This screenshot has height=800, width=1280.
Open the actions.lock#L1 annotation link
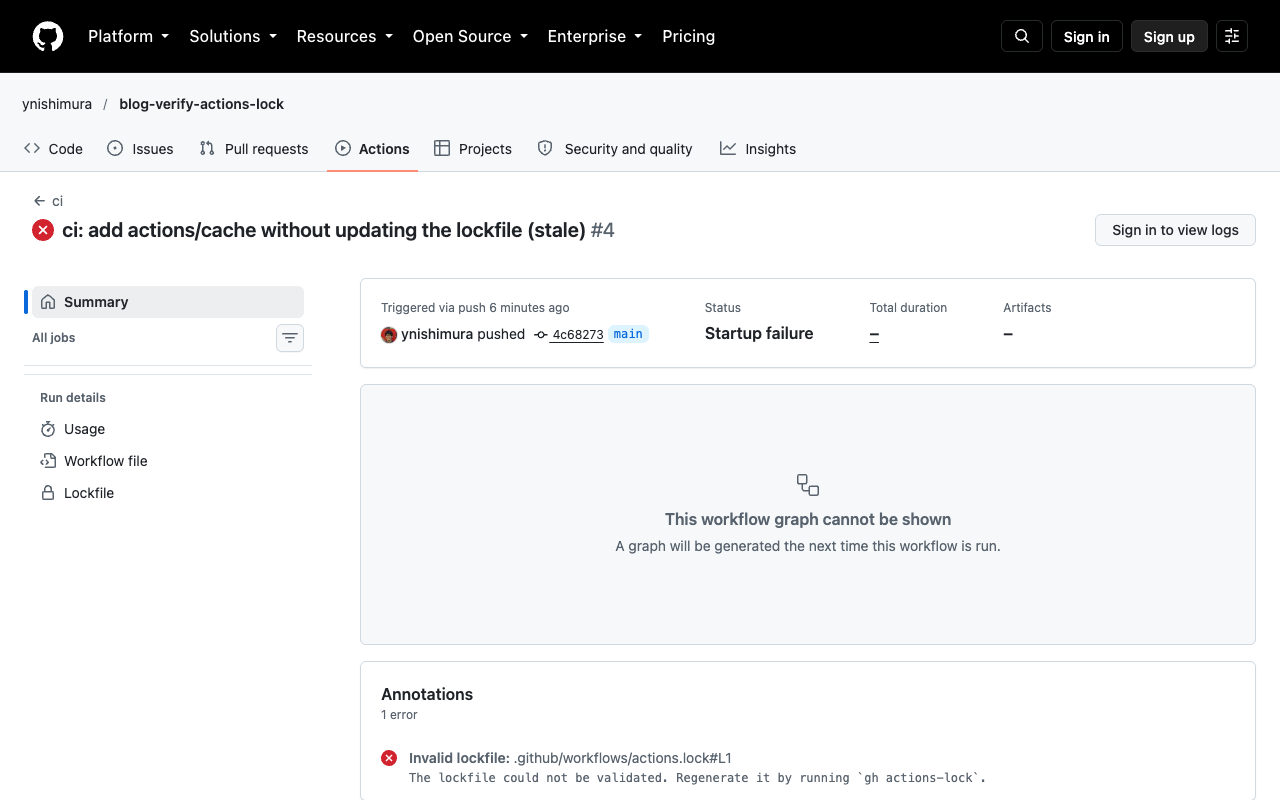[623, 758]
